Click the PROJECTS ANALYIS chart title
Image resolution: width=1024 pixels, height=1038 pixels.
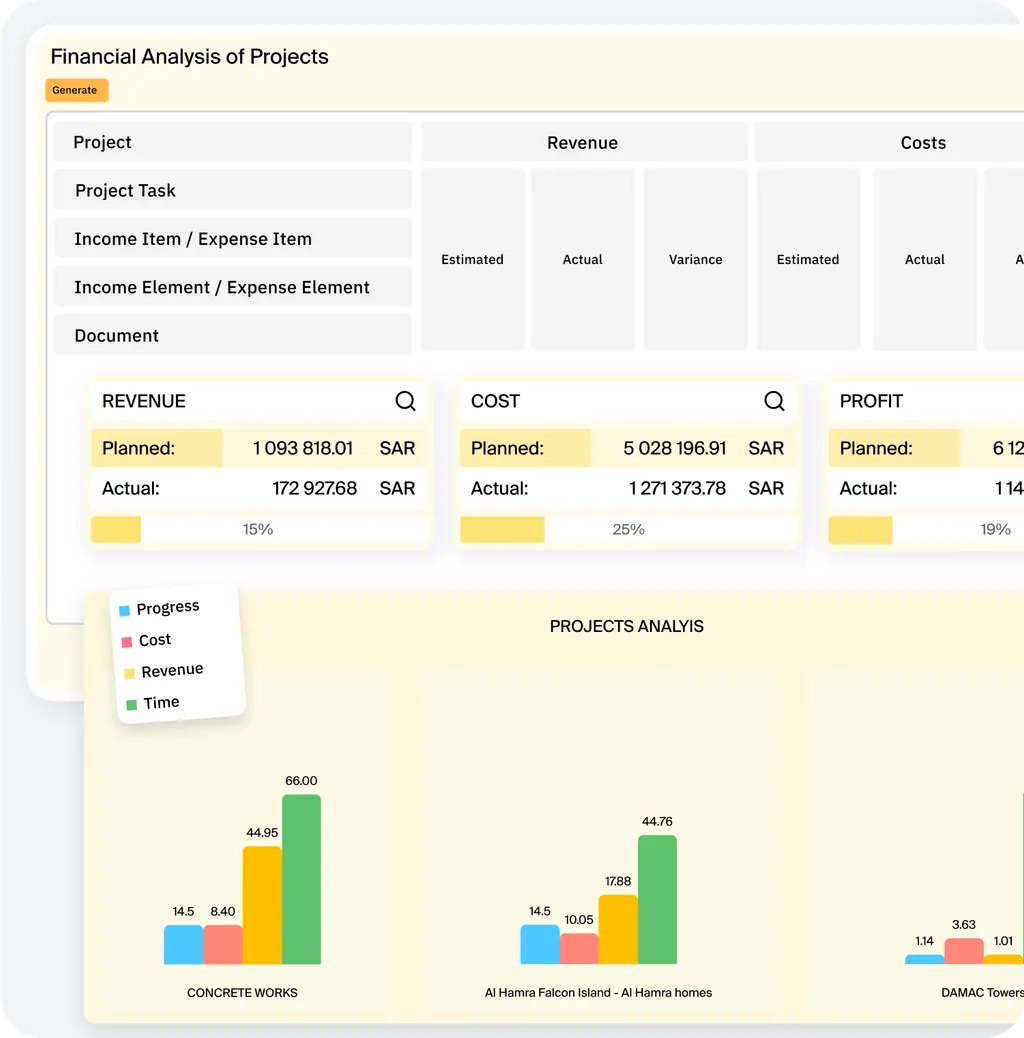click(x=626, y=626)
